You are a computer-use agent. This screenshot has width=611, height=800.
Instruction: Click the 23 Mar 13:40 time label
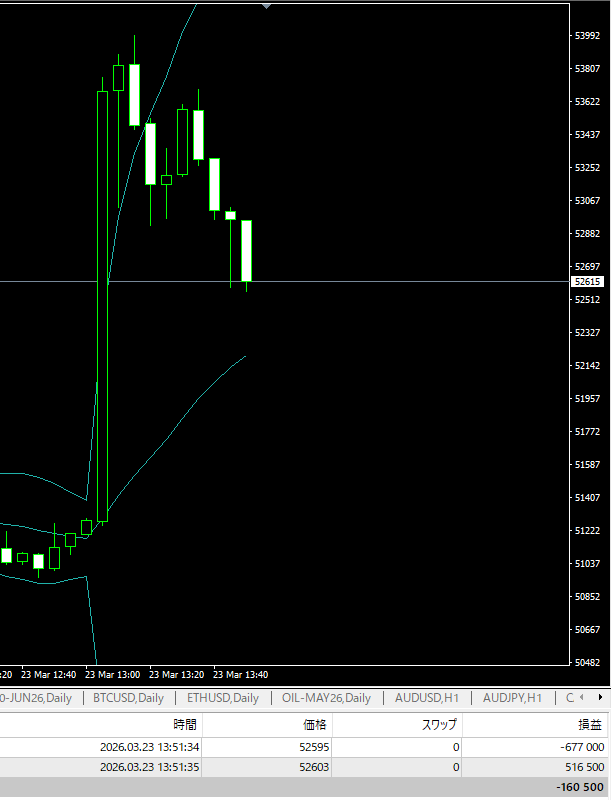click(x=241, y=674)
